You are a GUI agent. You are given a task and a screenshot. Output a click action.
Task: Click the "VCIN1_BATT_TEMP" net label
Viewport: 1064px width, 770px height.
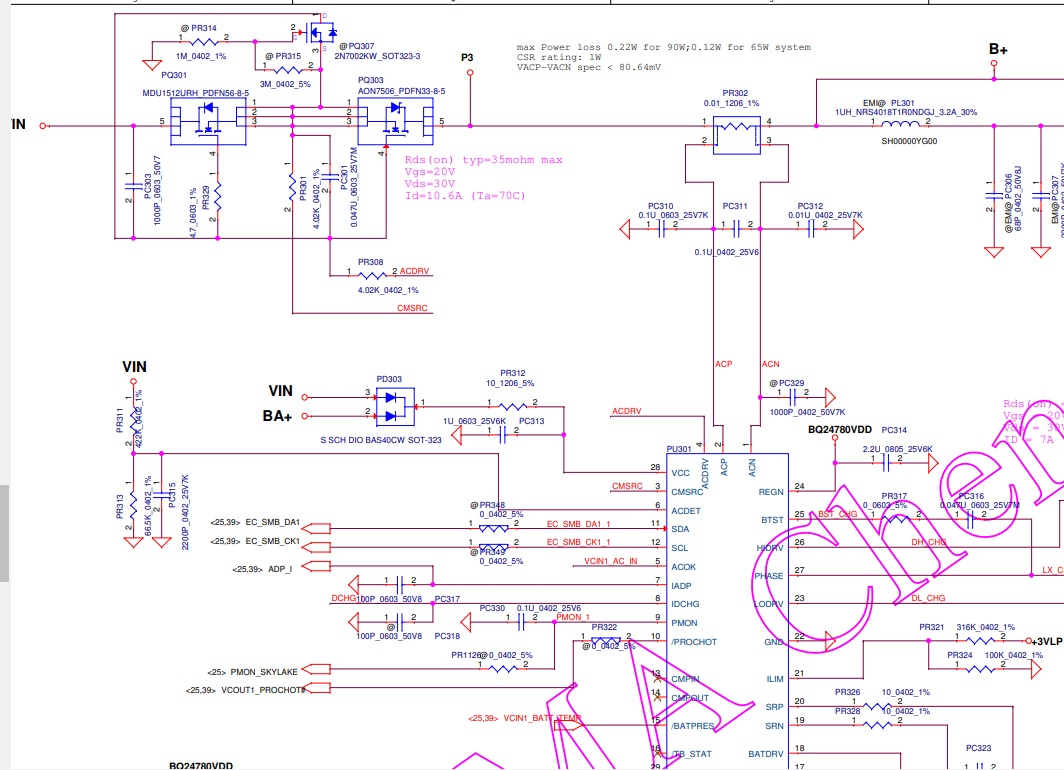point(542,718)
